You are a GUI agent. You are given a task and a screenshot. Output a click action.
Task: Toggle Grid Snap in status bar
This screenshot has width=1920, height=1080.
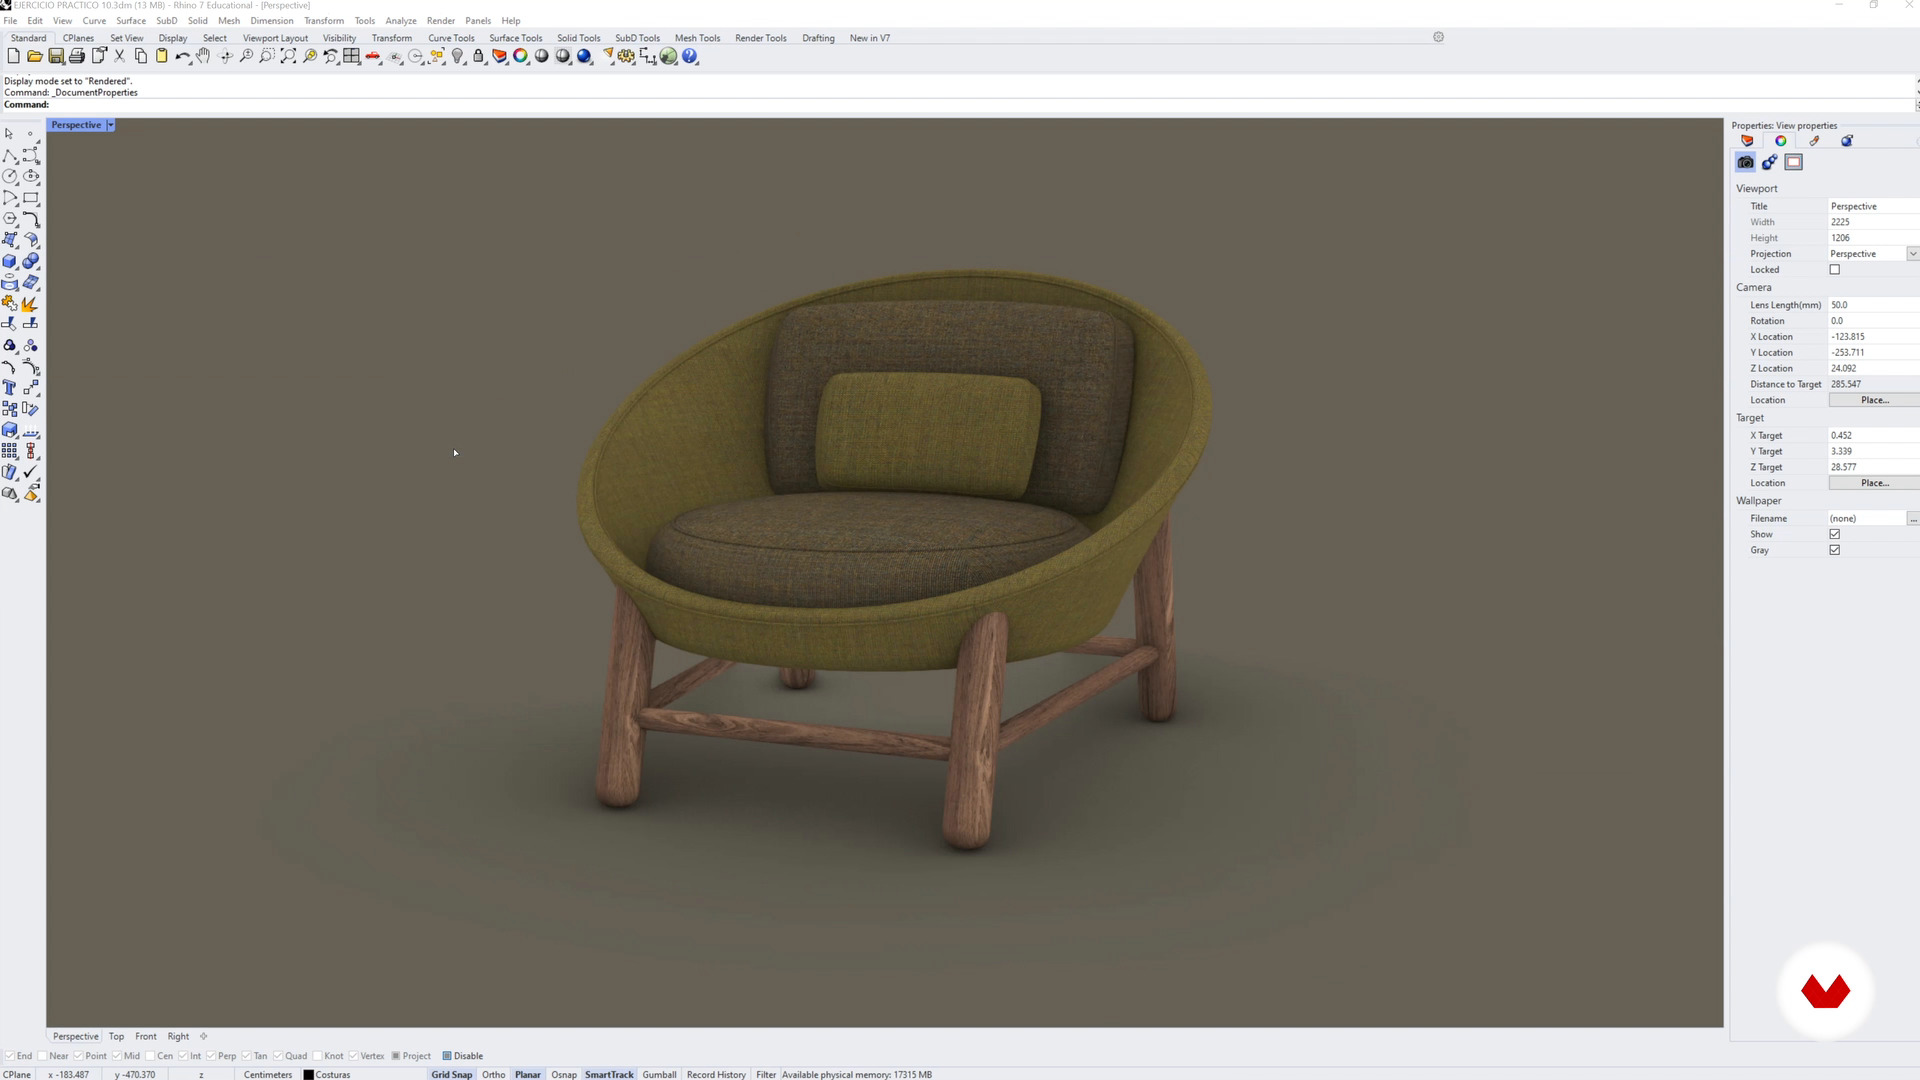click(452, 1075)
